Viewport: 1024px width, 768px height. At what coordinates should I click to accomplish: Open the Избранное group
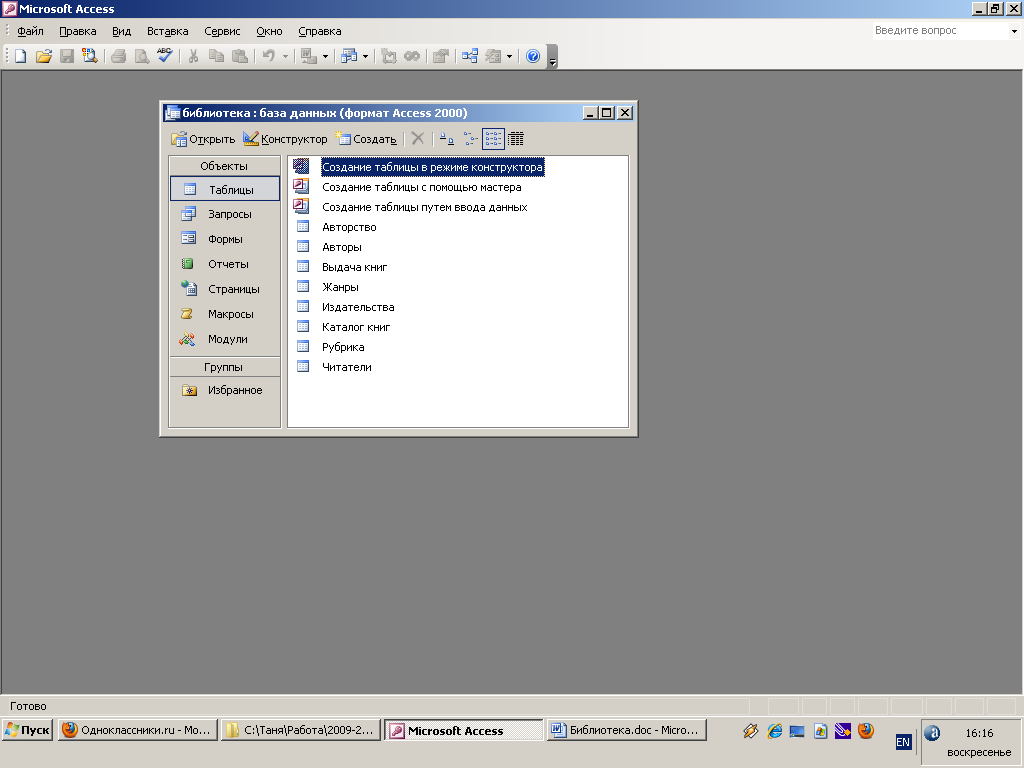click(x=225, y=390)
